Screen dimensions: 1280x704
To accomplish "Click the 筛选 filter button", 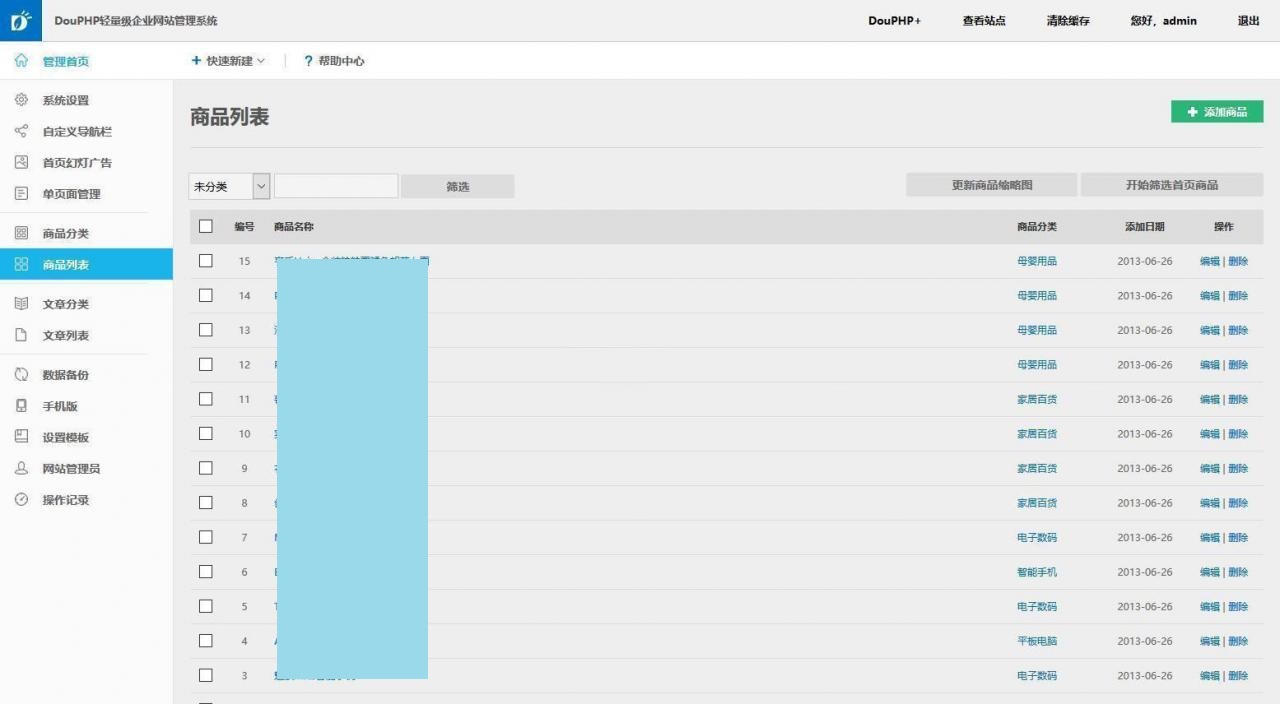I will tap(458, 186).
